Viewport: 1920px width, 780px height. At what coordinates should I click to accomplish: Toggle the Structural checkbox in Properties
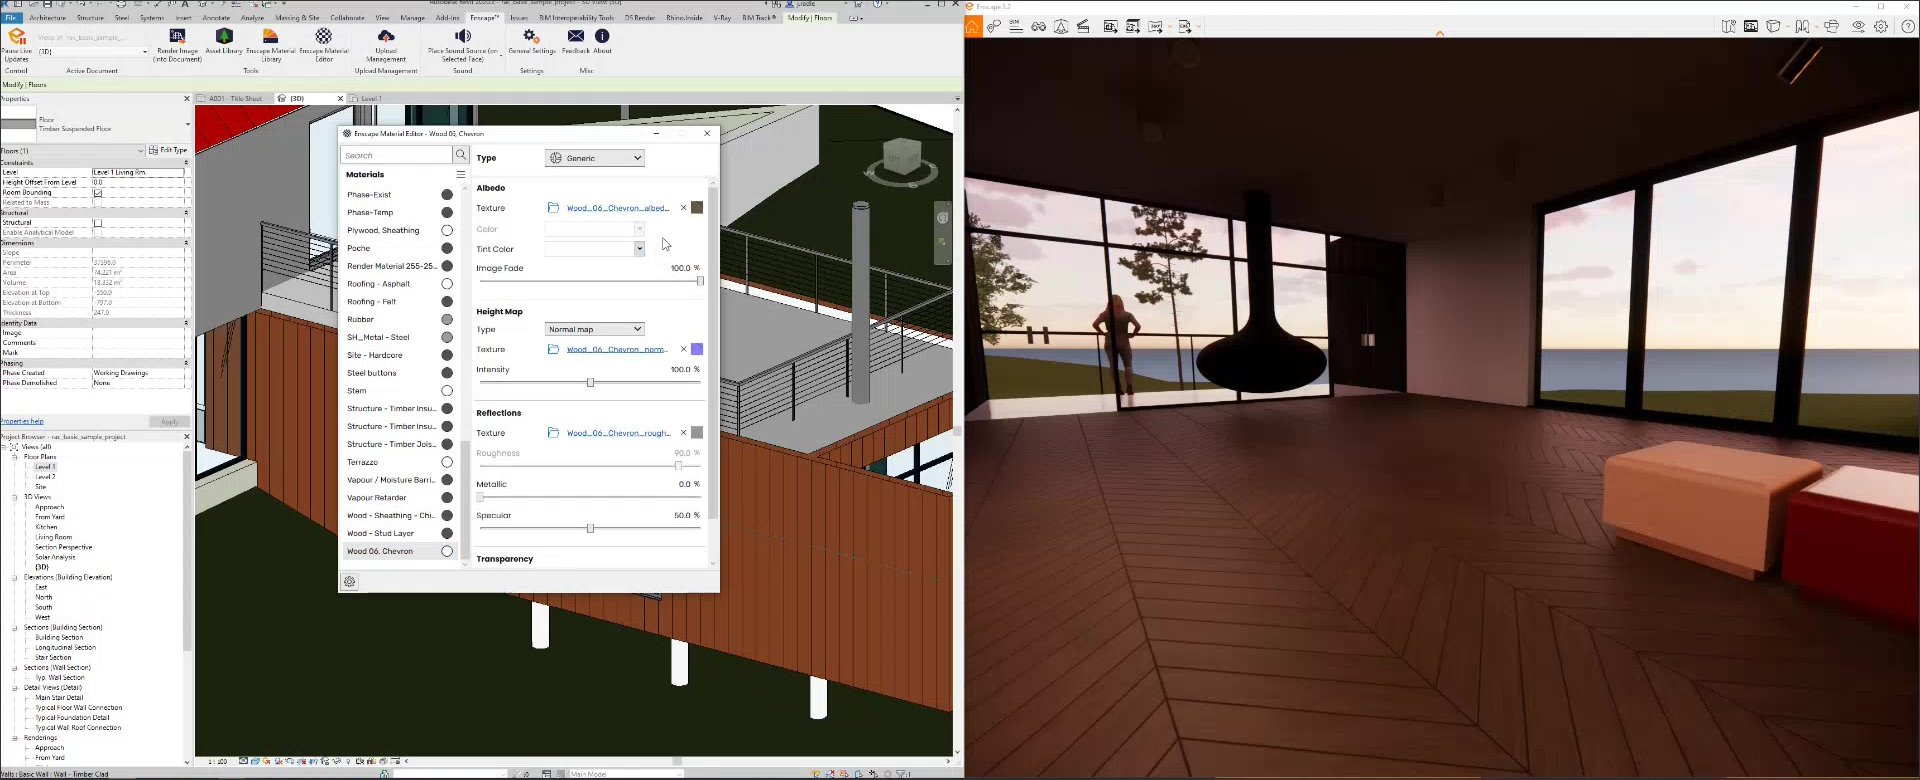[x=98, y=223]
